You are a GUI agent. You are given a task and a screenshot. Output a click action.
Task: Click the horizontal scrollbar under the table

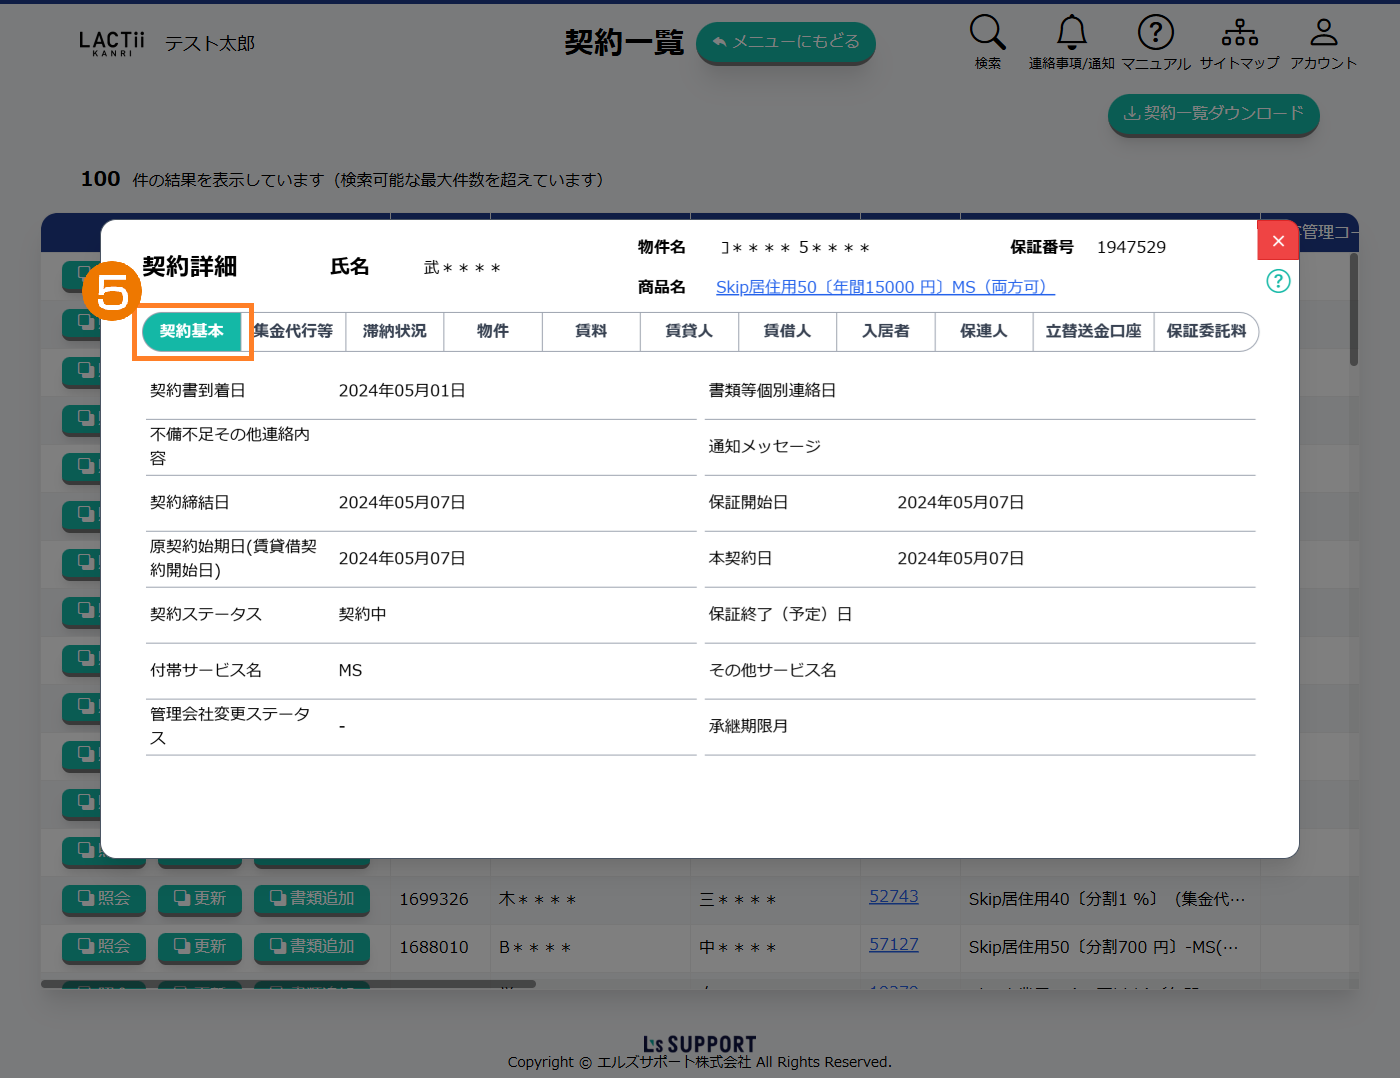coord(288,984)
